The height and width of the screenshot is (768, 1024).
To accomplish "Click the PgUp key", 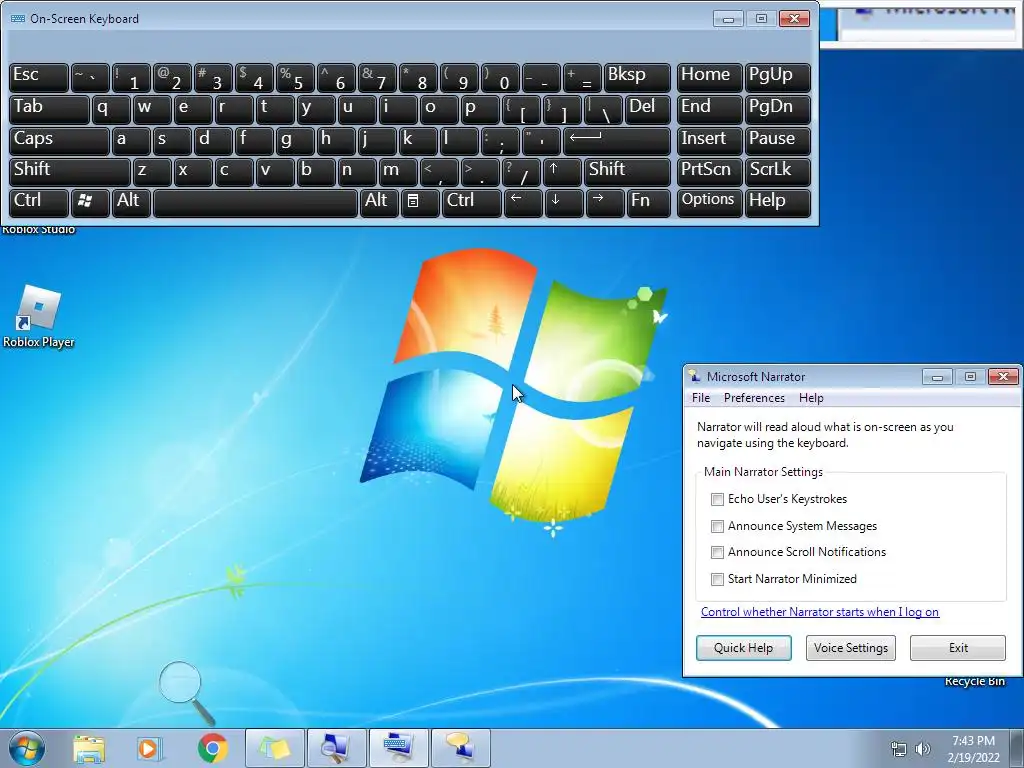I will (x=777, y=77).
